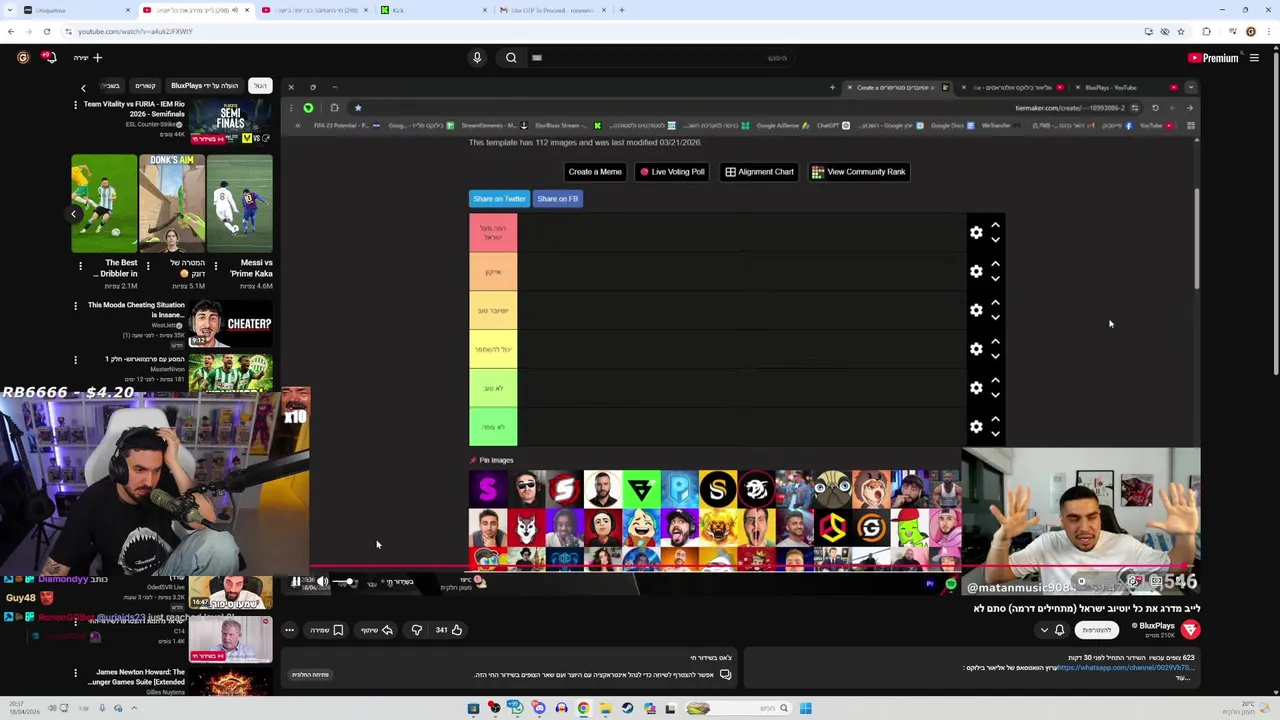The height and width of the screenshot is (720, 1280).
Task: Move the red tier row up
Action: (995, 225)
